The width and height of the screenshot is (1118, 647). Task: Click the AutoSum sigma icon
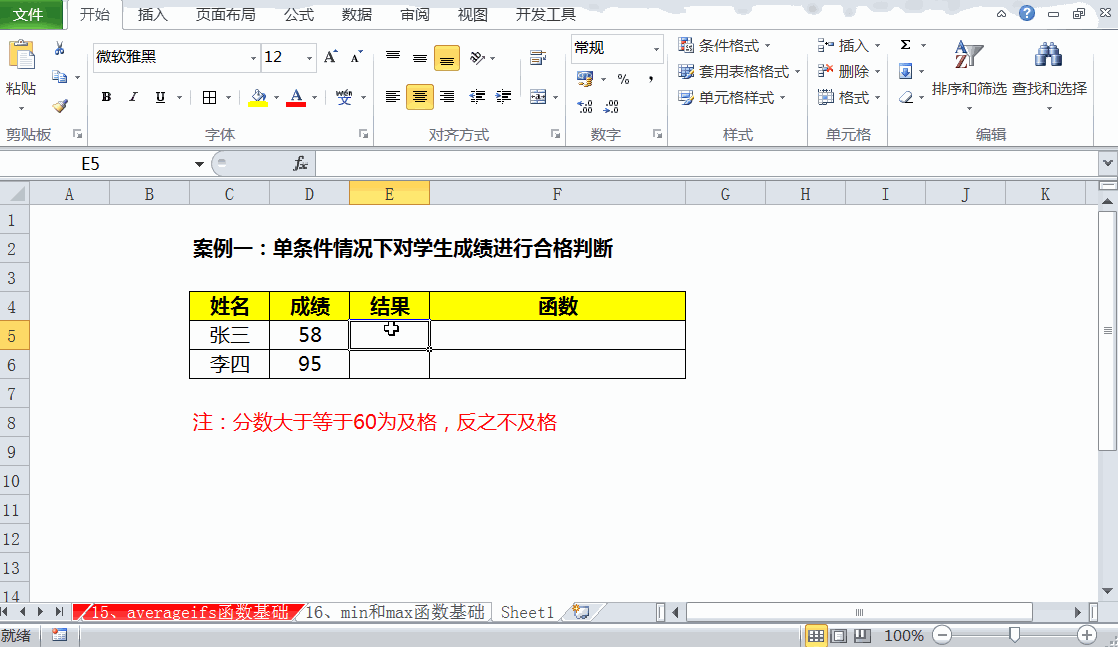pos(906,45)
